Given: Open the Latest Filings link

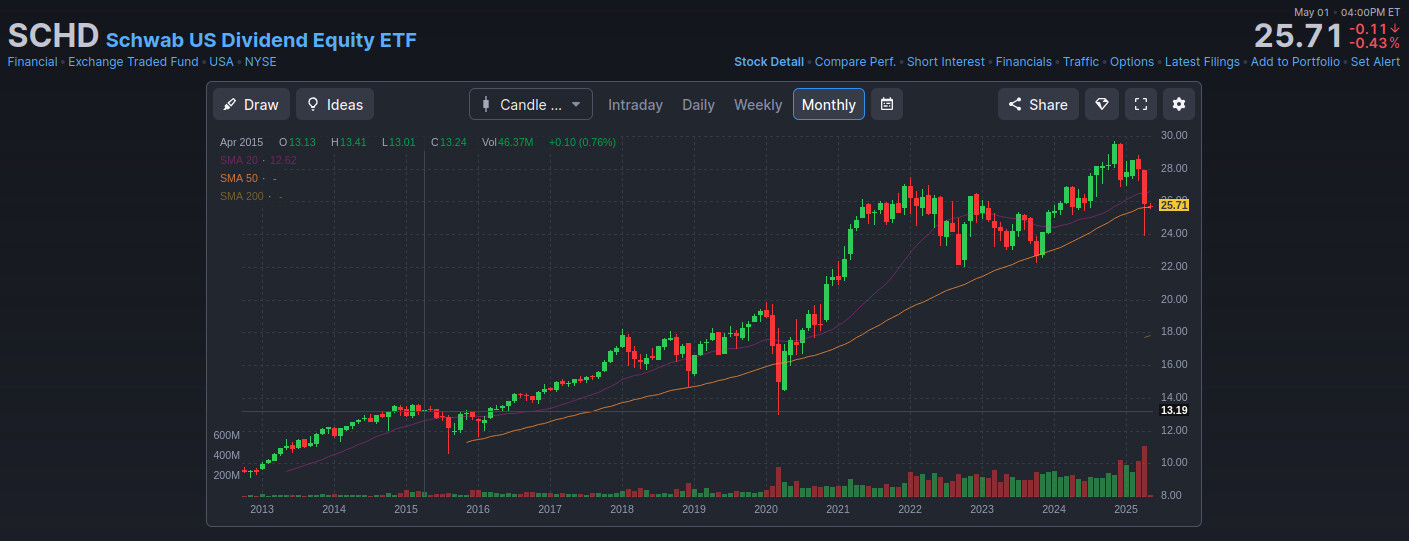Looking at the screenshot, I should click(x=1202, y=62).
